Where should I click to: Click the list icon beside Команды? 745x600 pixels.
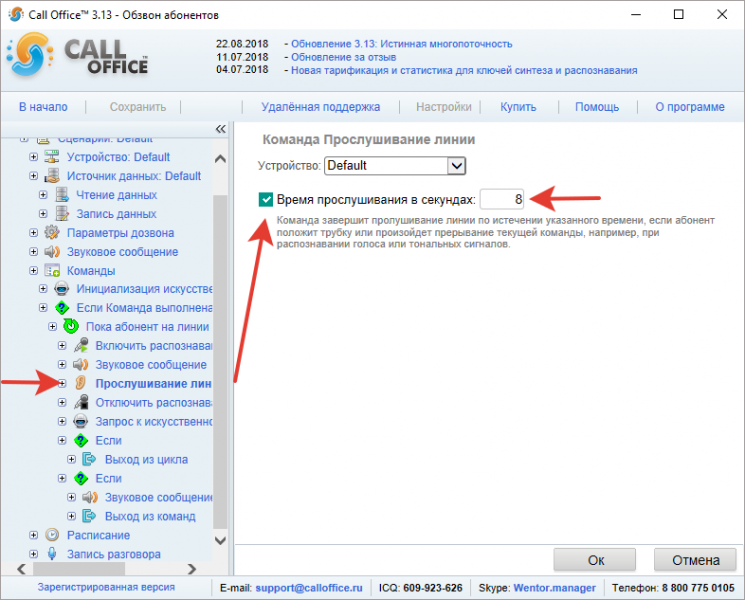coord(52,270)
